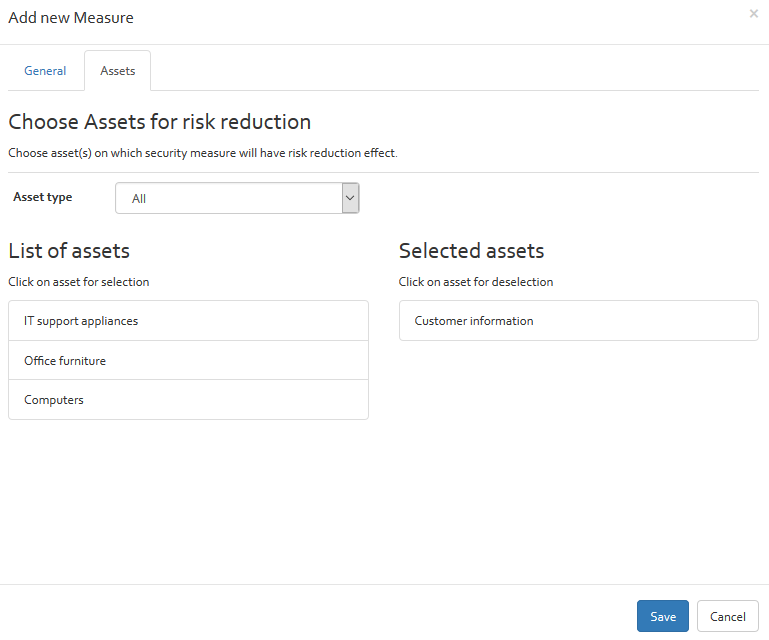Click the Add new Measure title

click(71, 18)
